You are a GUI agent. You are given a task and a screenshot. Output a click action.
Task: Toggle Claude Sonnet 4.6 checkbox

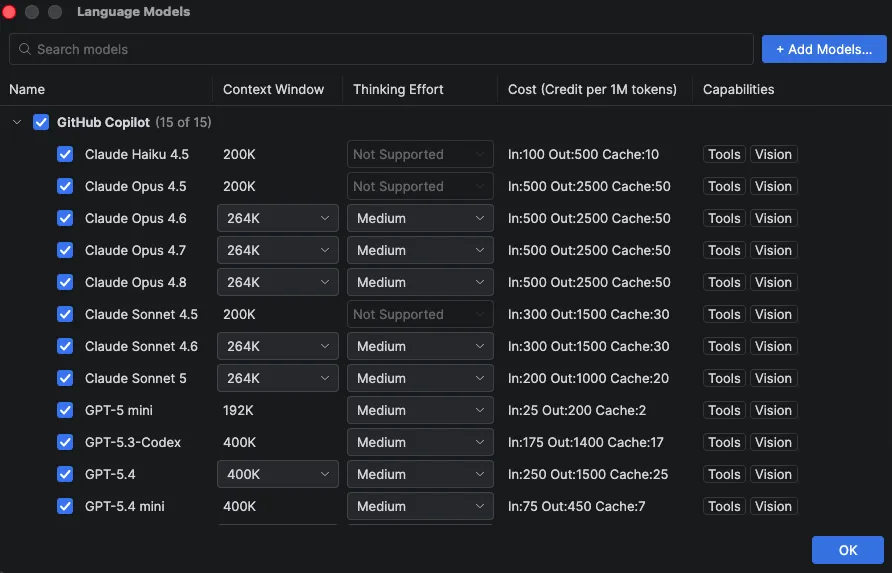(65, 346)
